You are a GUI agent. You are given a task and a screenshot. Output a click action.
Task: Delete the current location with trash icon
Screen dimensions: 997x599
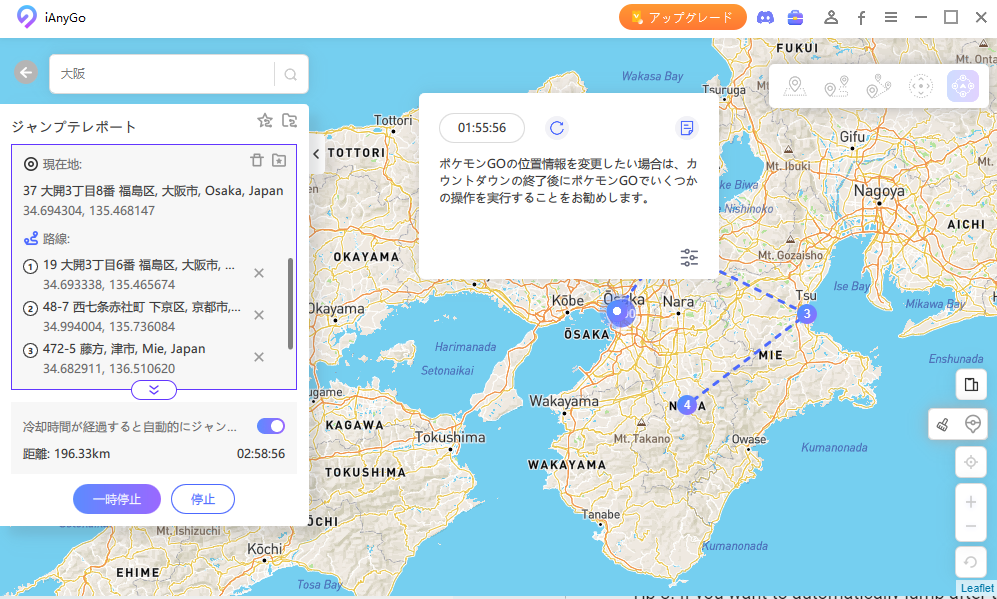(255, 160)
